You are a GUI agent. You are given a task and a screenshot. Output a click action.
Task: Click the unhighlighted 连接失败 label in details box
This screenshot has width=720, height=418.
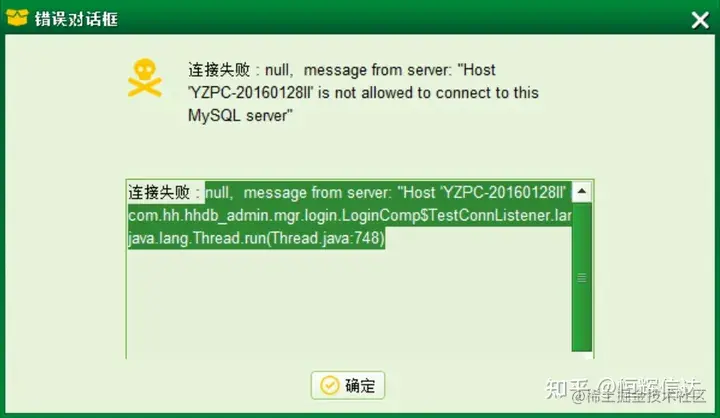[x=159, y=192]
